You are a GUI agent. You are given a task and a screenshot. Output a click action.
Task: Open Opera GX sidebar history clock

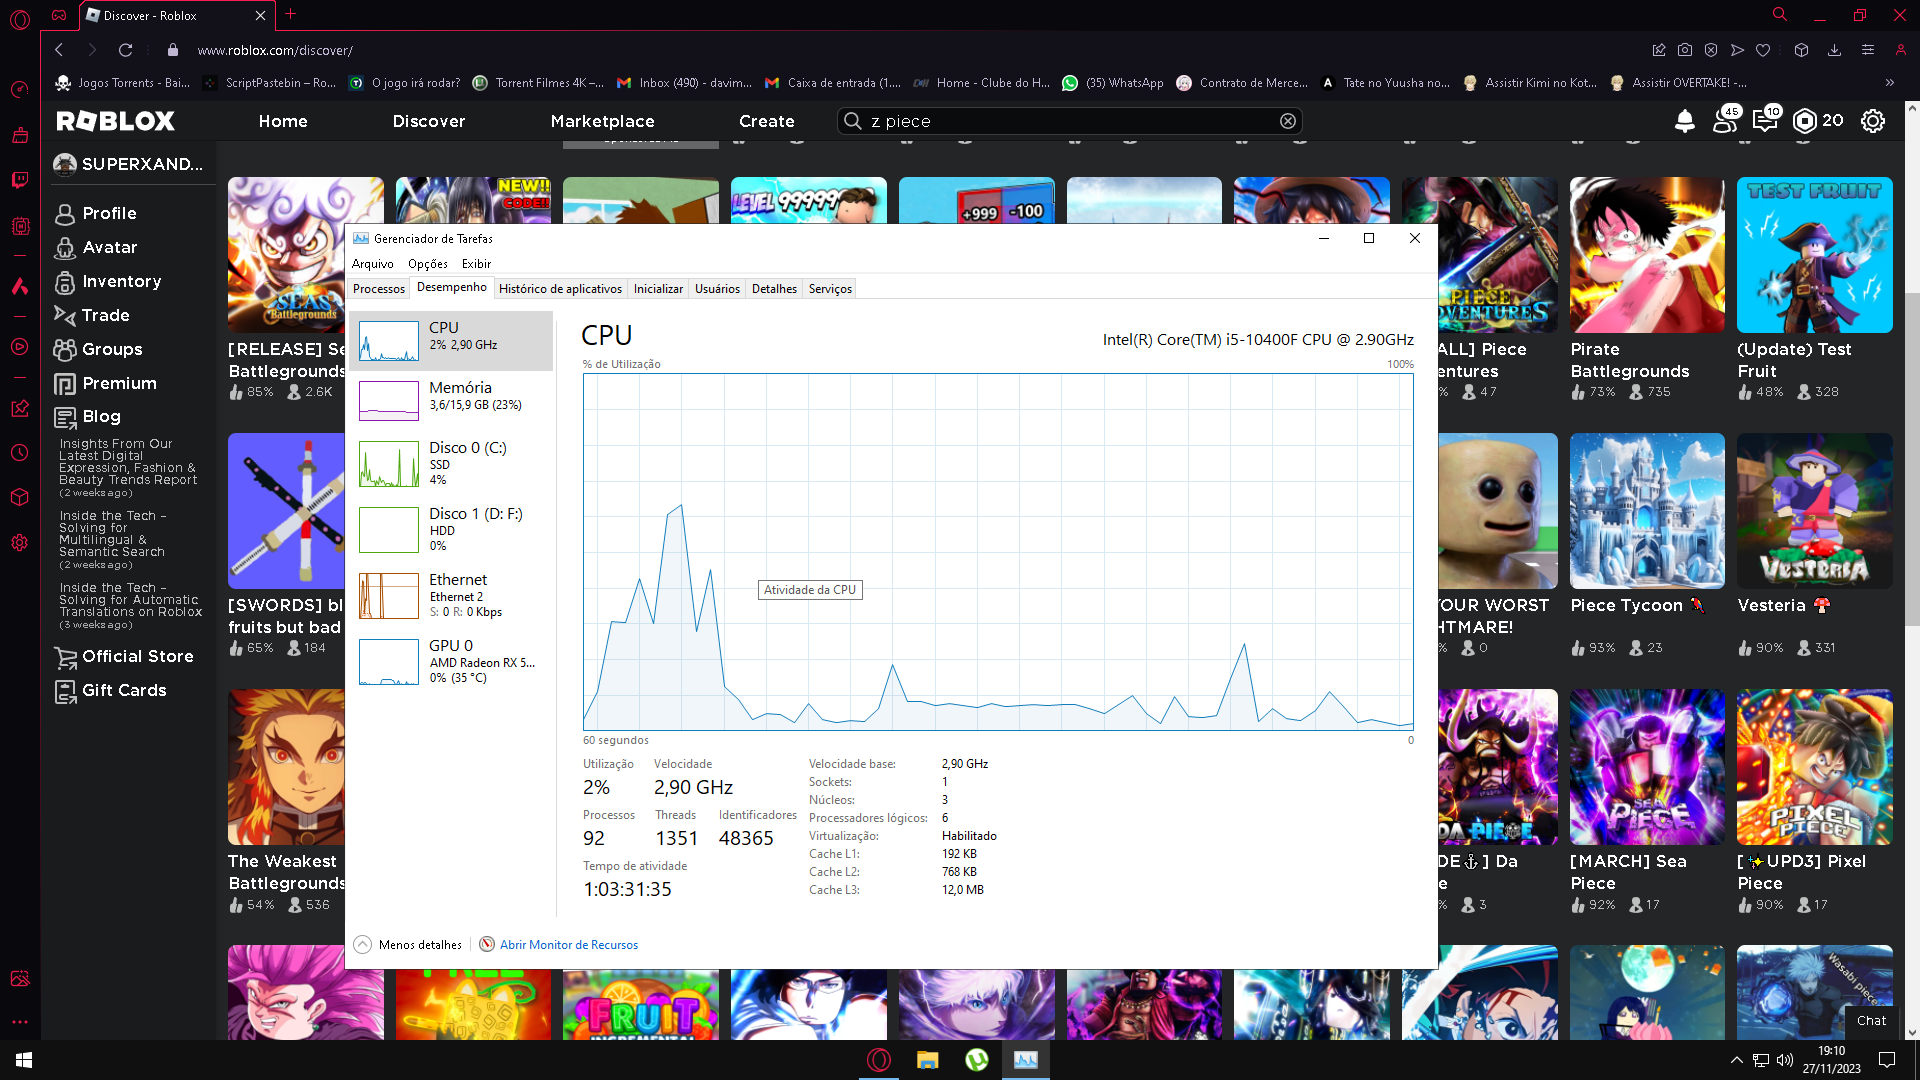click(19, 453)
